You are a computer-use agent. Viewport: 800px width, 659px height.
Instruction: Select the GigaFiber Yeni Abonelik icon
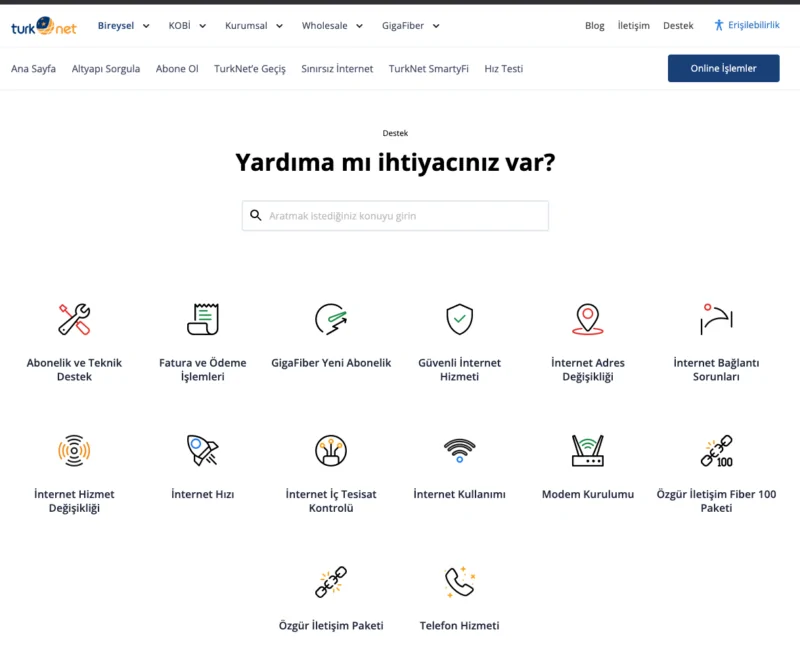pos(331,319)
